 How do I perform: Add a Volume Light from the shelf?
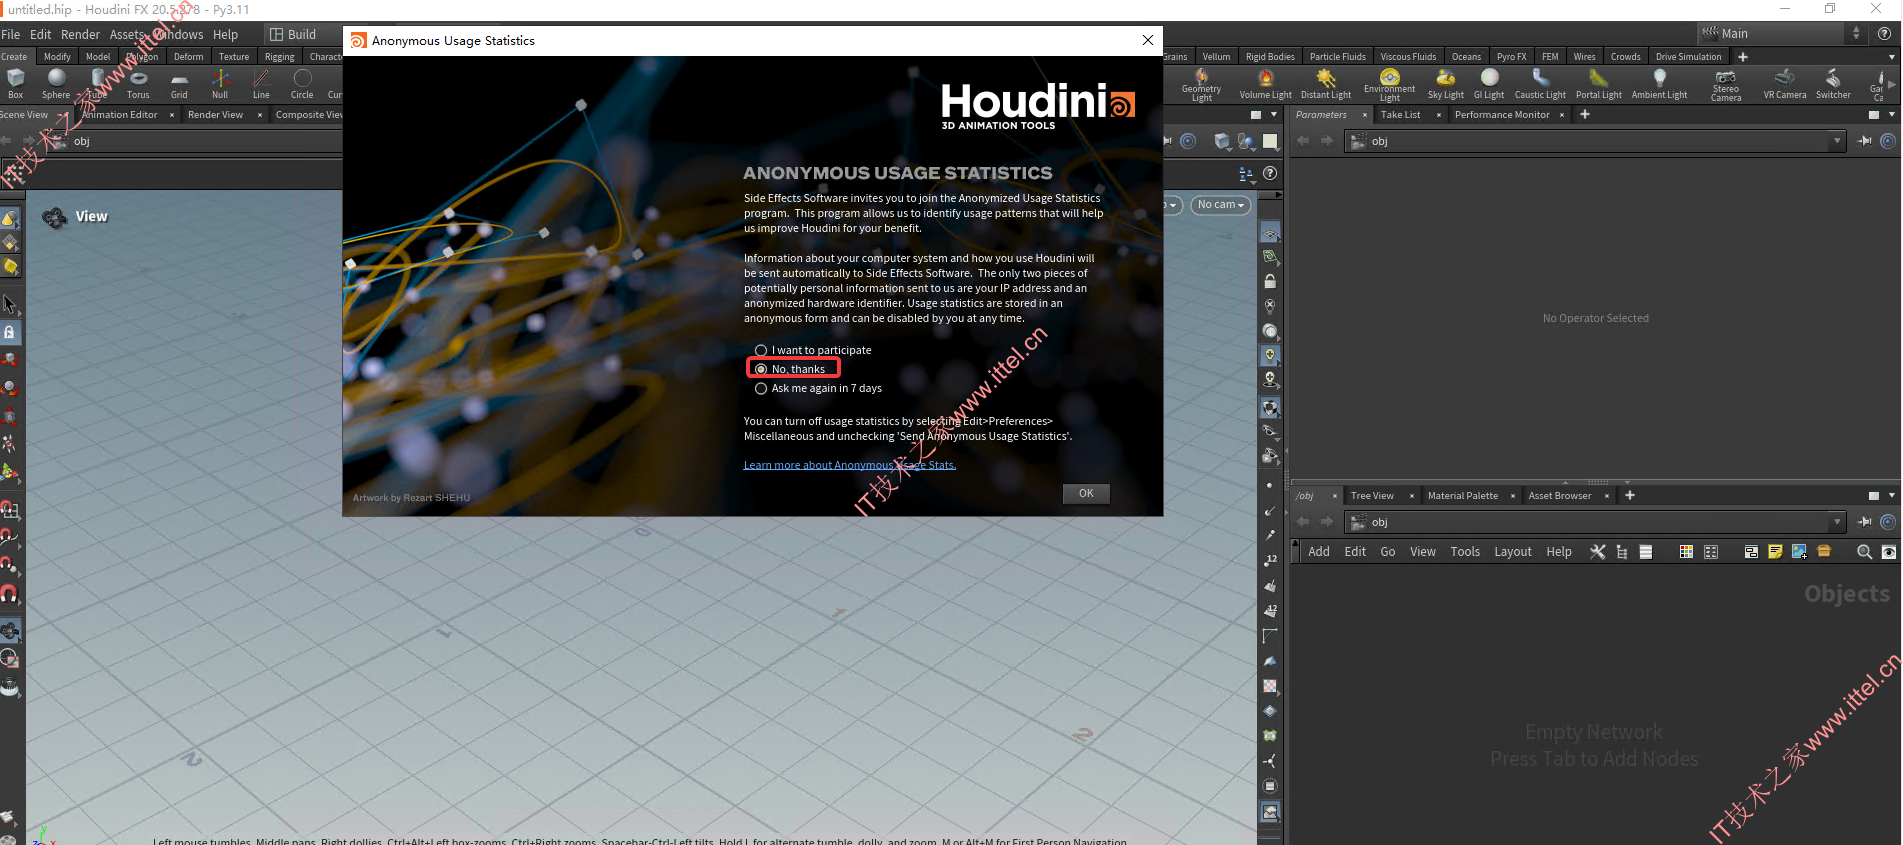tap(1265, 84)
